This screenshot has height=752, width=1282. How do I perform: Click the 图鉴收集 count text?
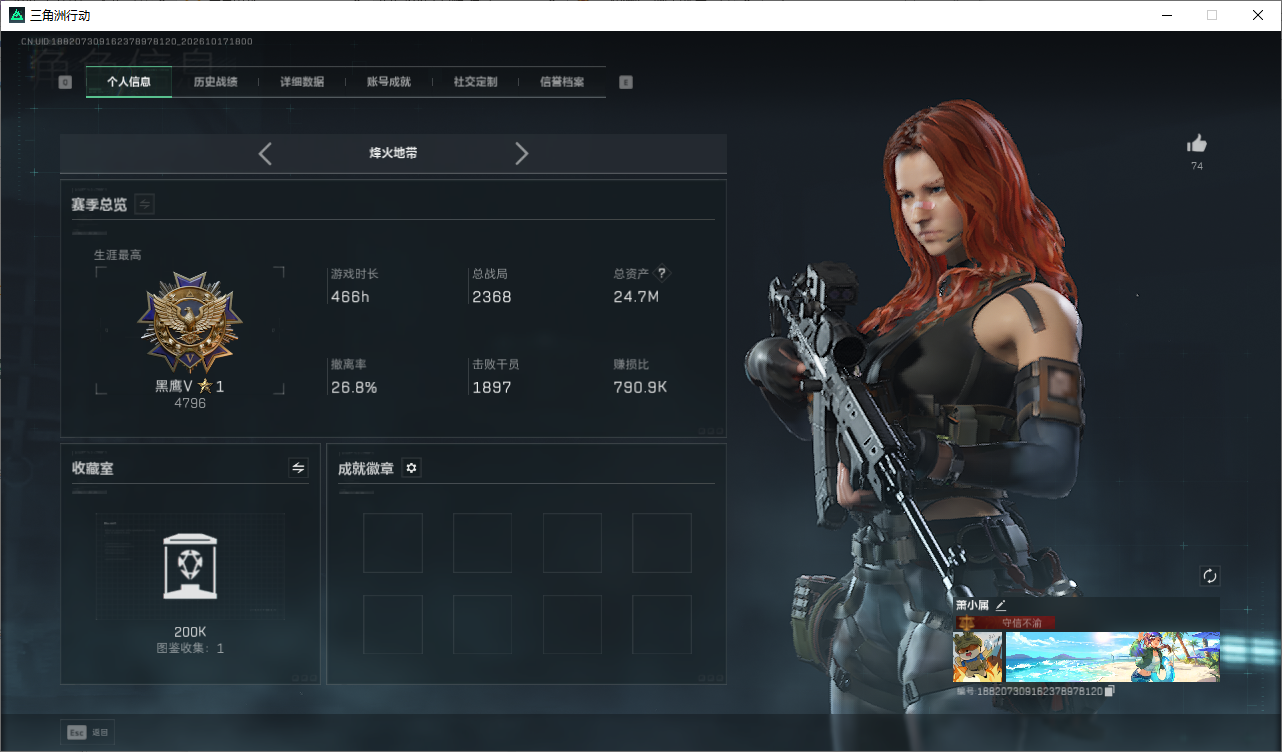[x=190, y=648]
